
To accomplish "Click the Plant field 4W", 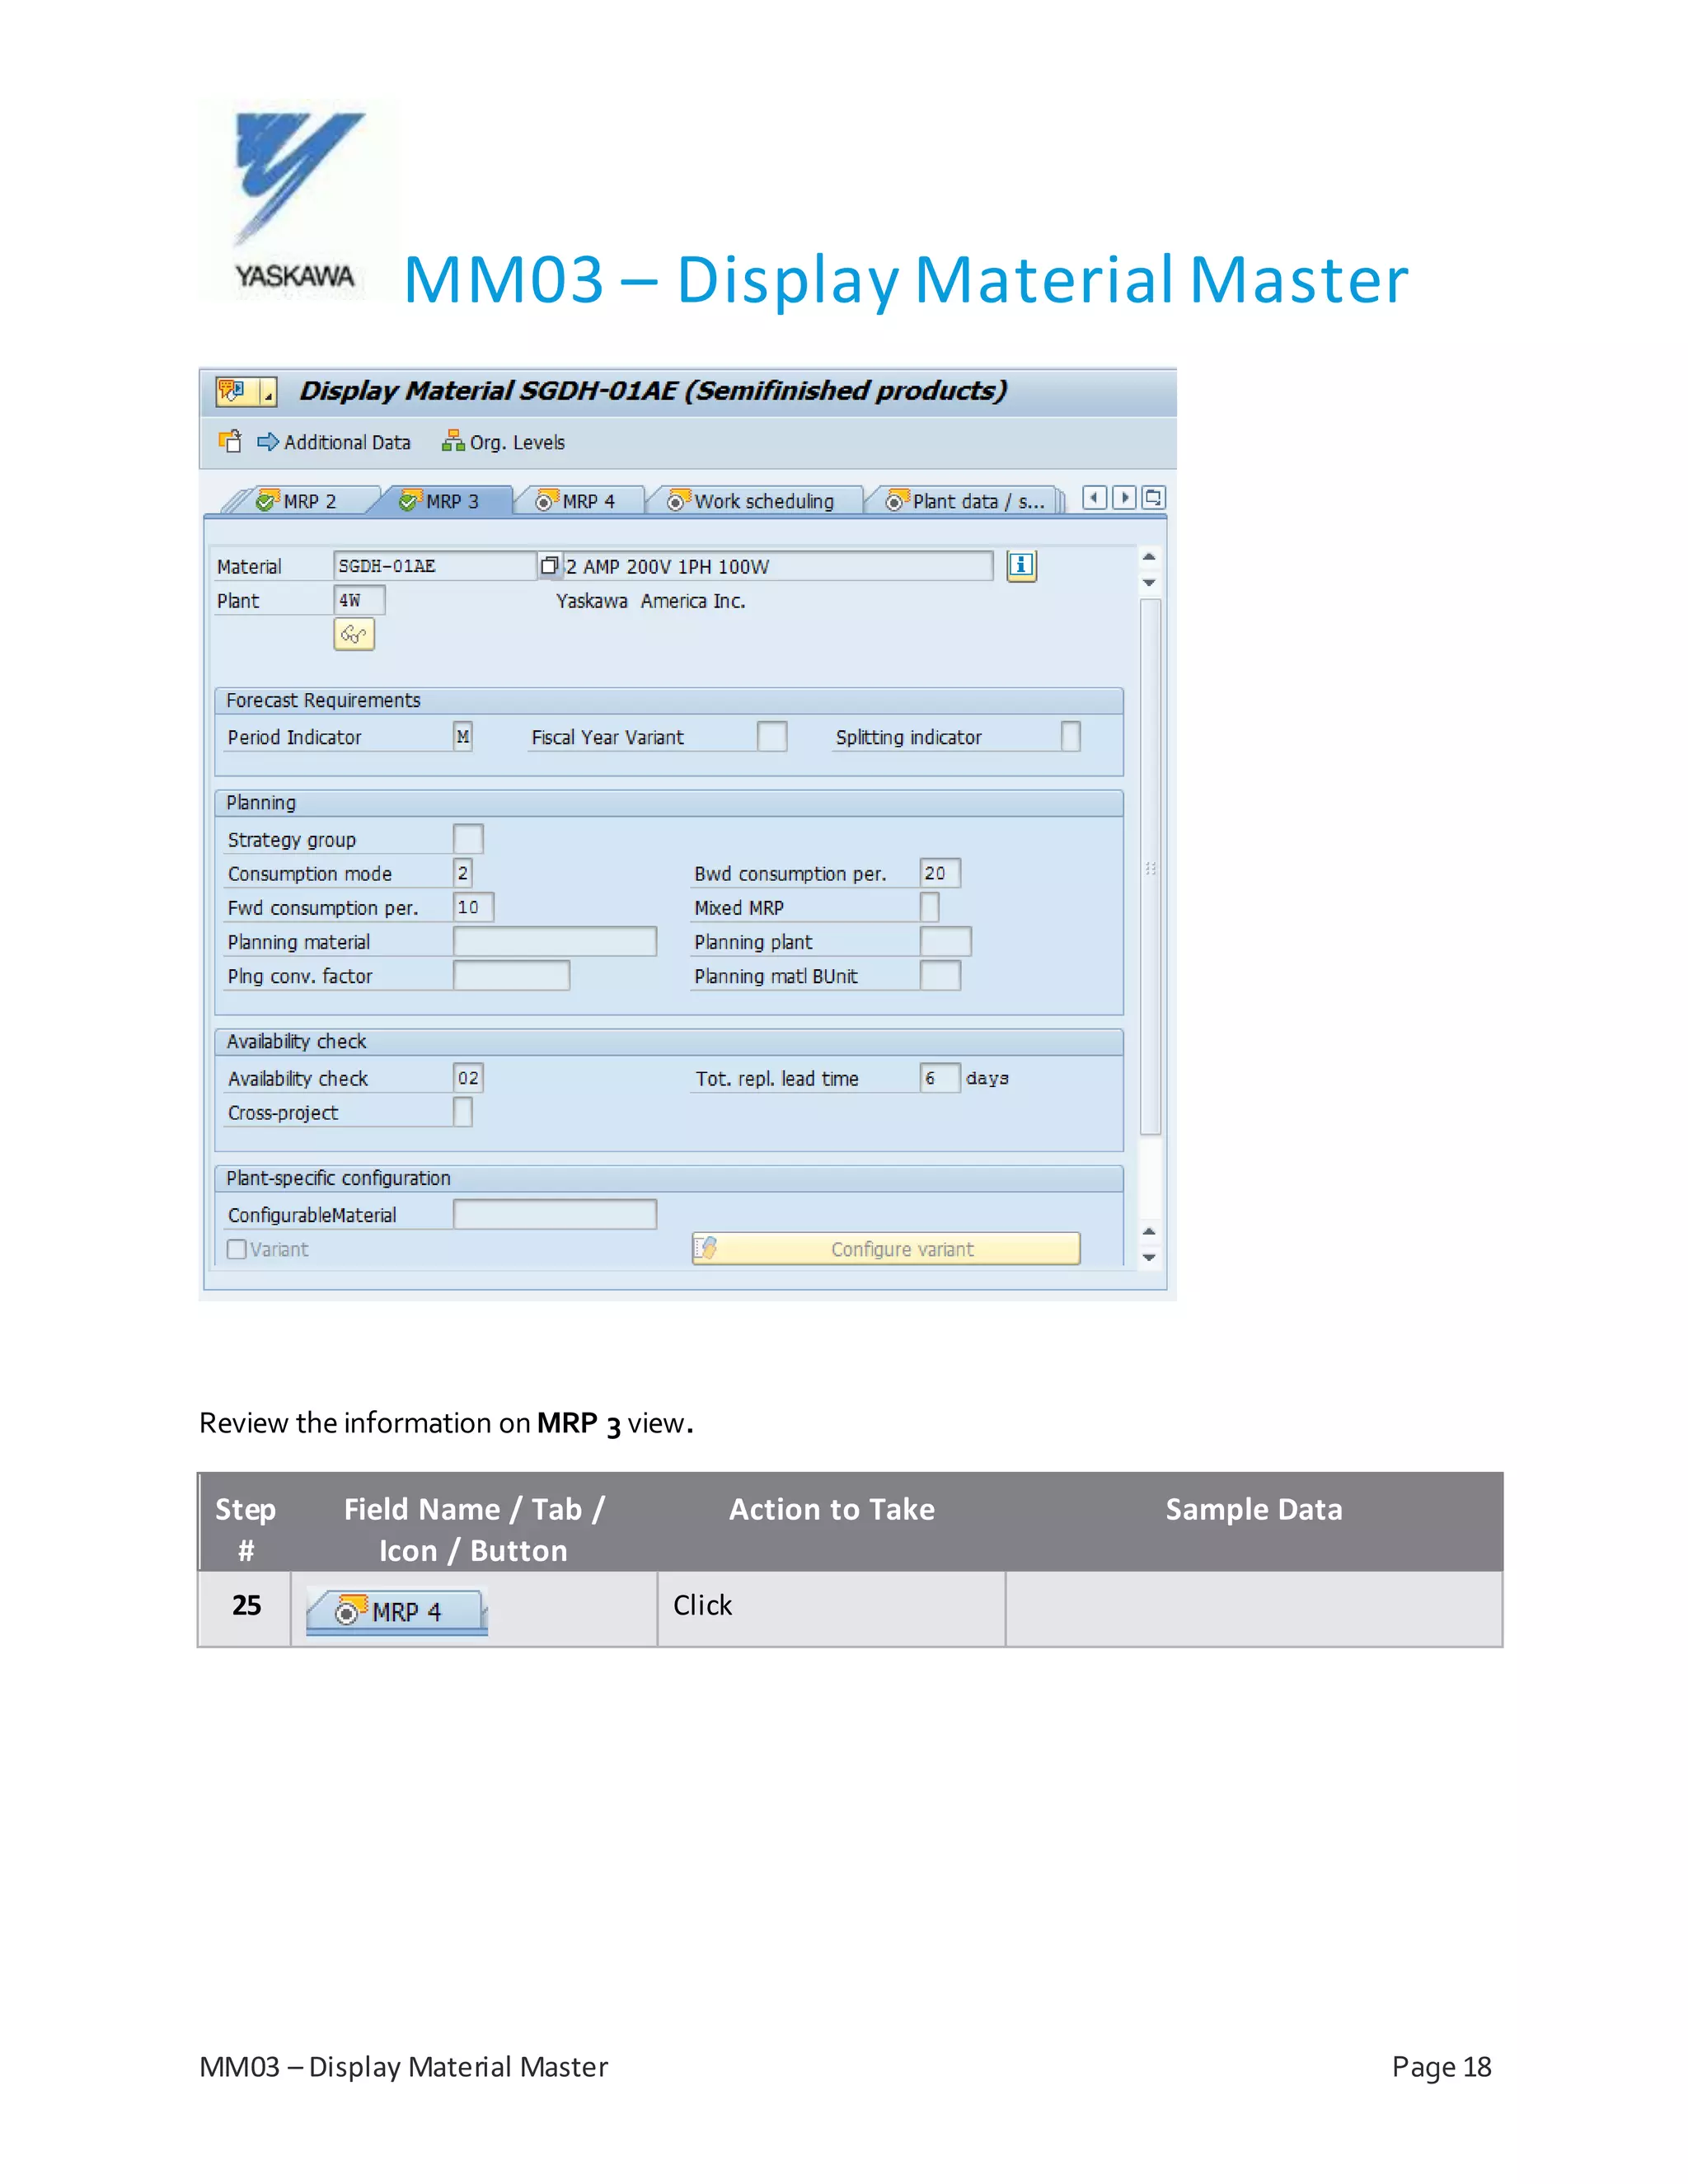I will click(x=359, y=600).
